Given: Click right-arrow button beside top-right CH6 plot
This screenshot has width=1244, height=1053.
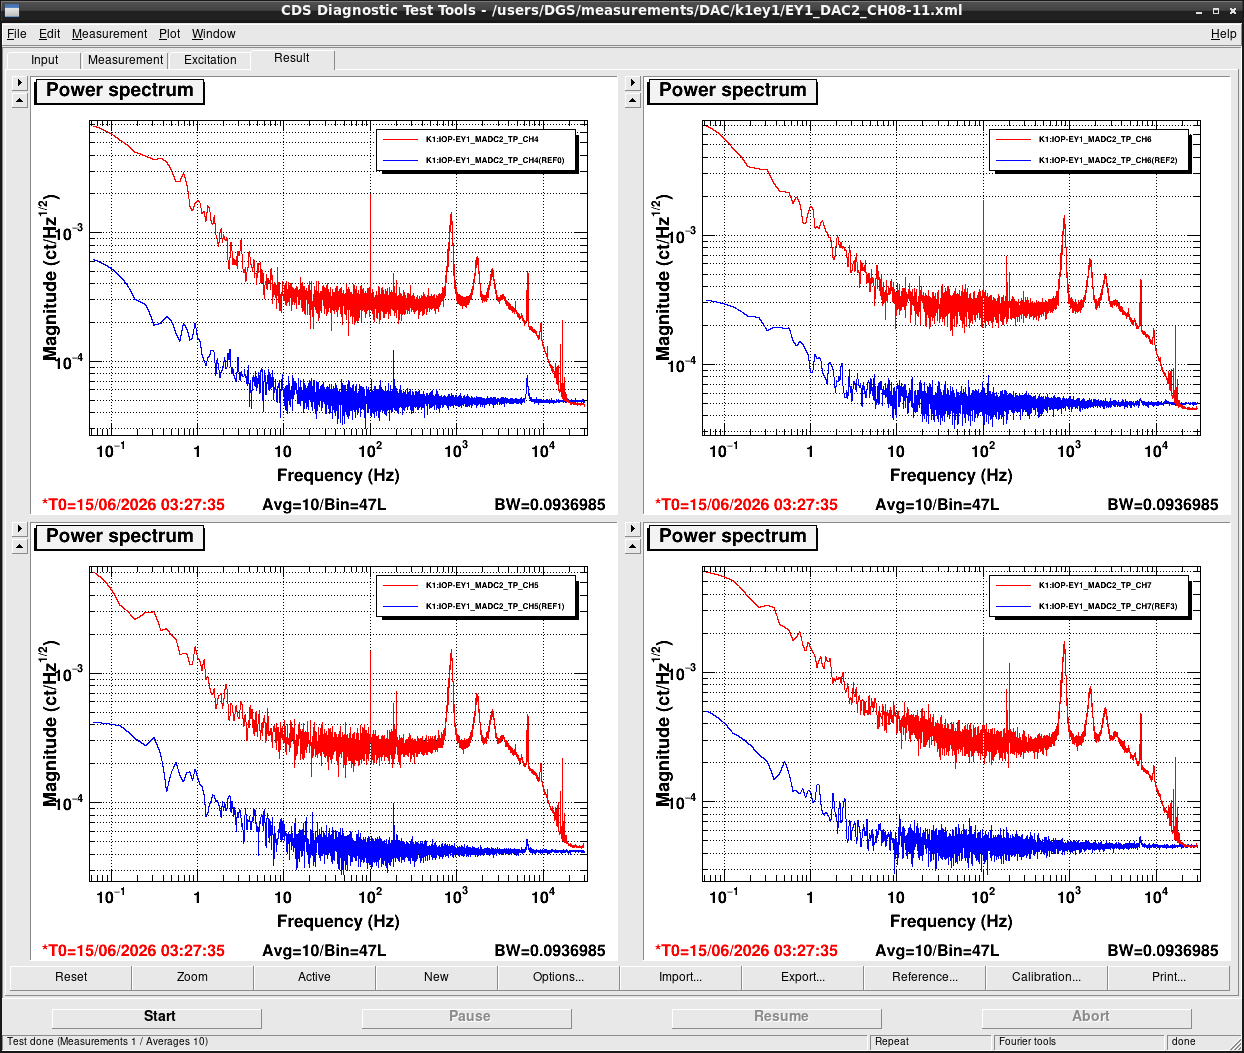Looking at the screenshot, I should point(632,83).
